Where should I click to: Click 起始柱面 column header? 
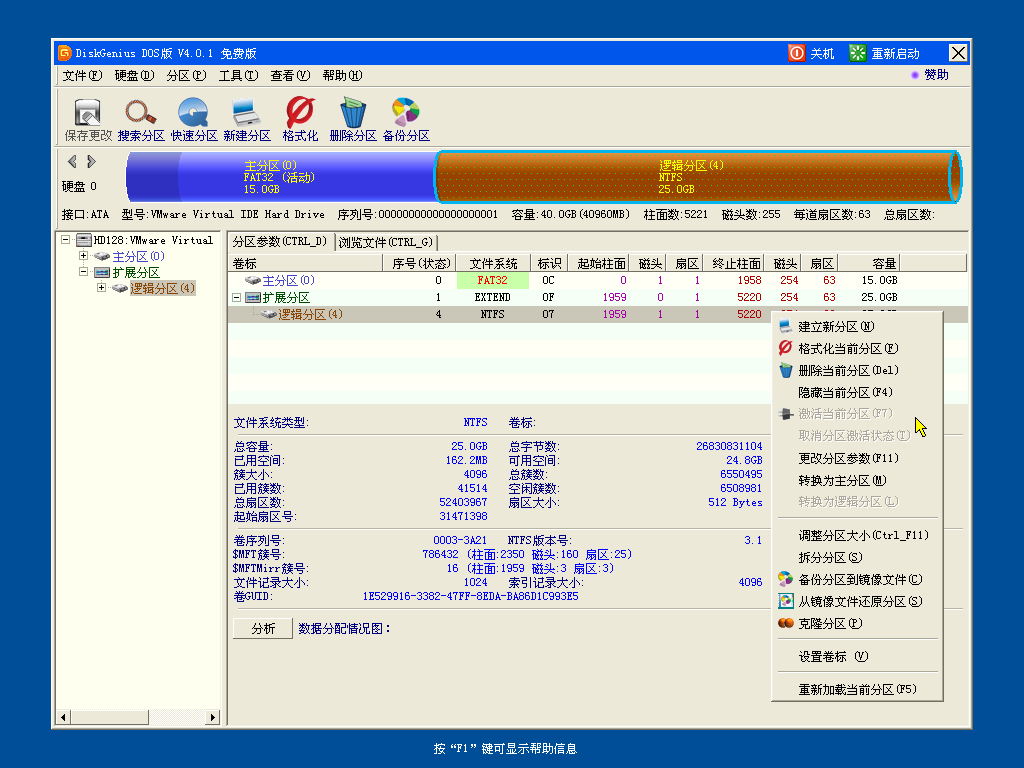pos(599,263)
